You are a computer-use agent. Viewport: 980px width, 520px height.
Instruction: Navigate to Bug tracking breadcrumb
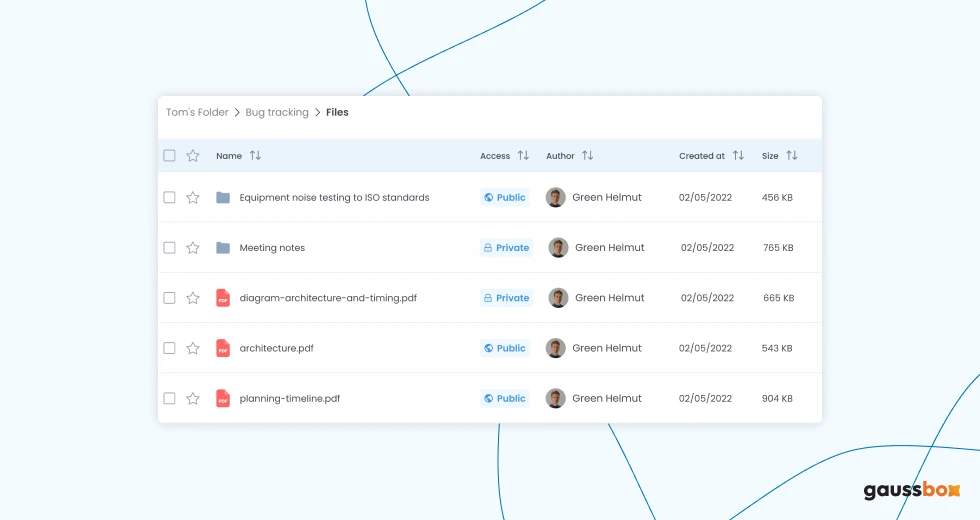coord(277,113)
